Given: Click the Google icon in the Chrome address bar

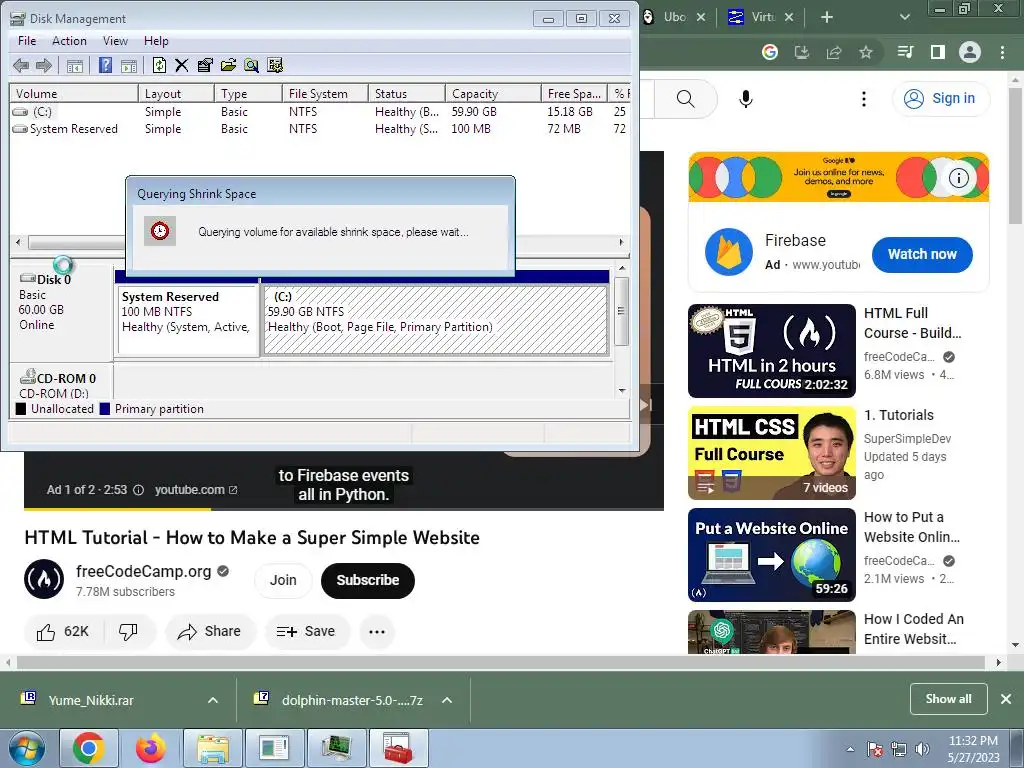Looking at the screenshot, I should click(770, 52).
